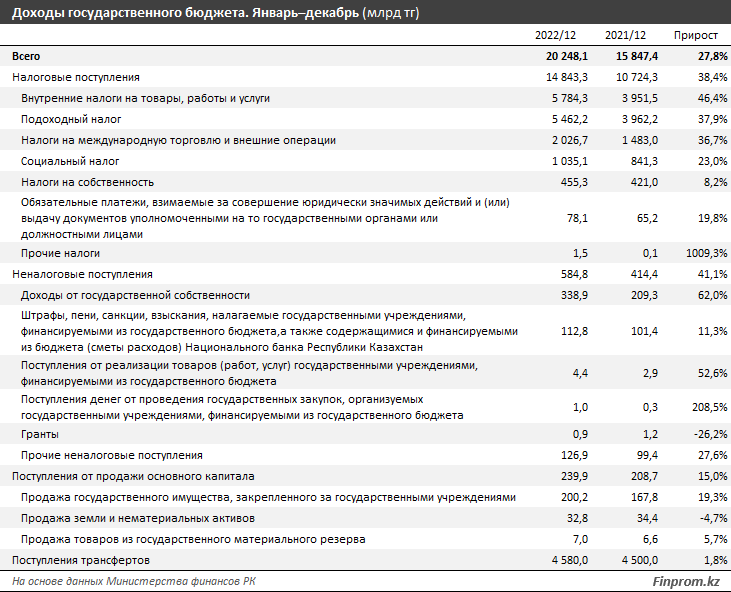Click 'Прочие неналоговые поступления' row label
The width and height of the screenshot is (731, 592).
[112, 455]
